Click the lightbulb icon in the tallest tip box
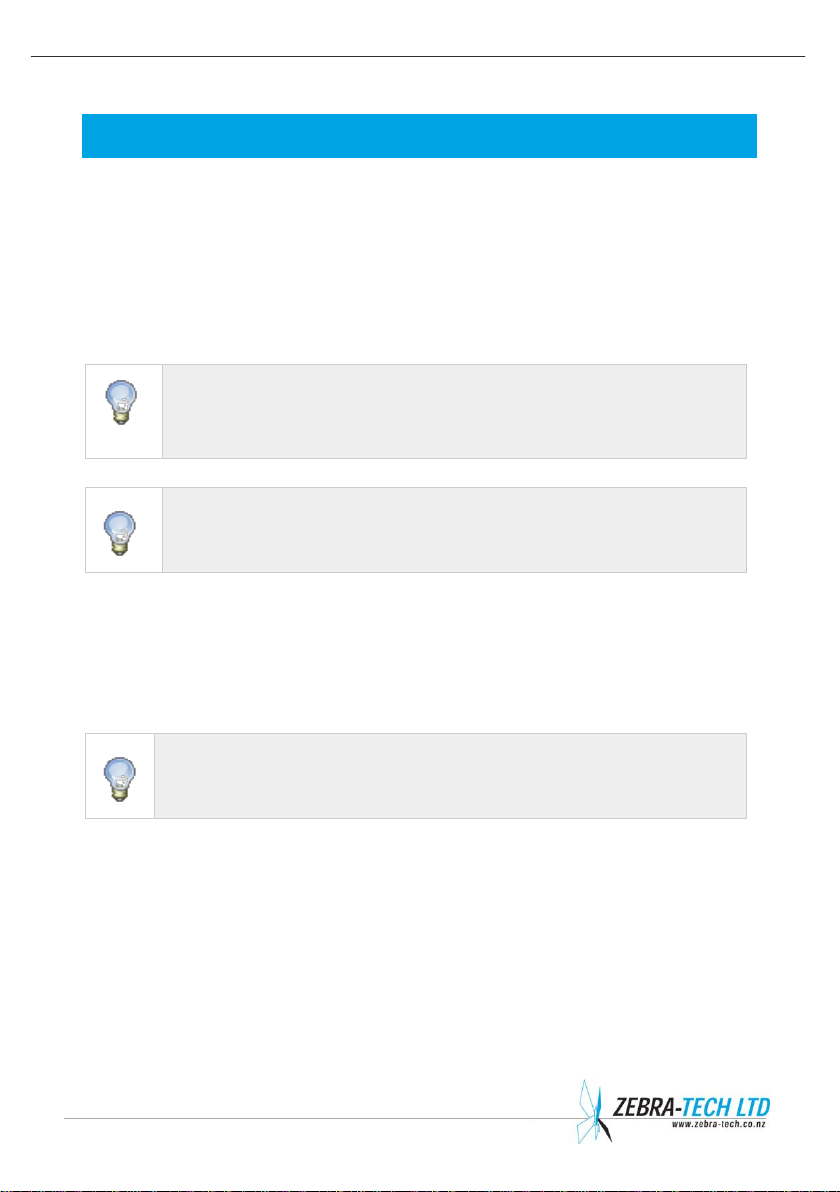Image resolution: width=840 pixels, height=1192 pixels. click(x=120, y=402)
